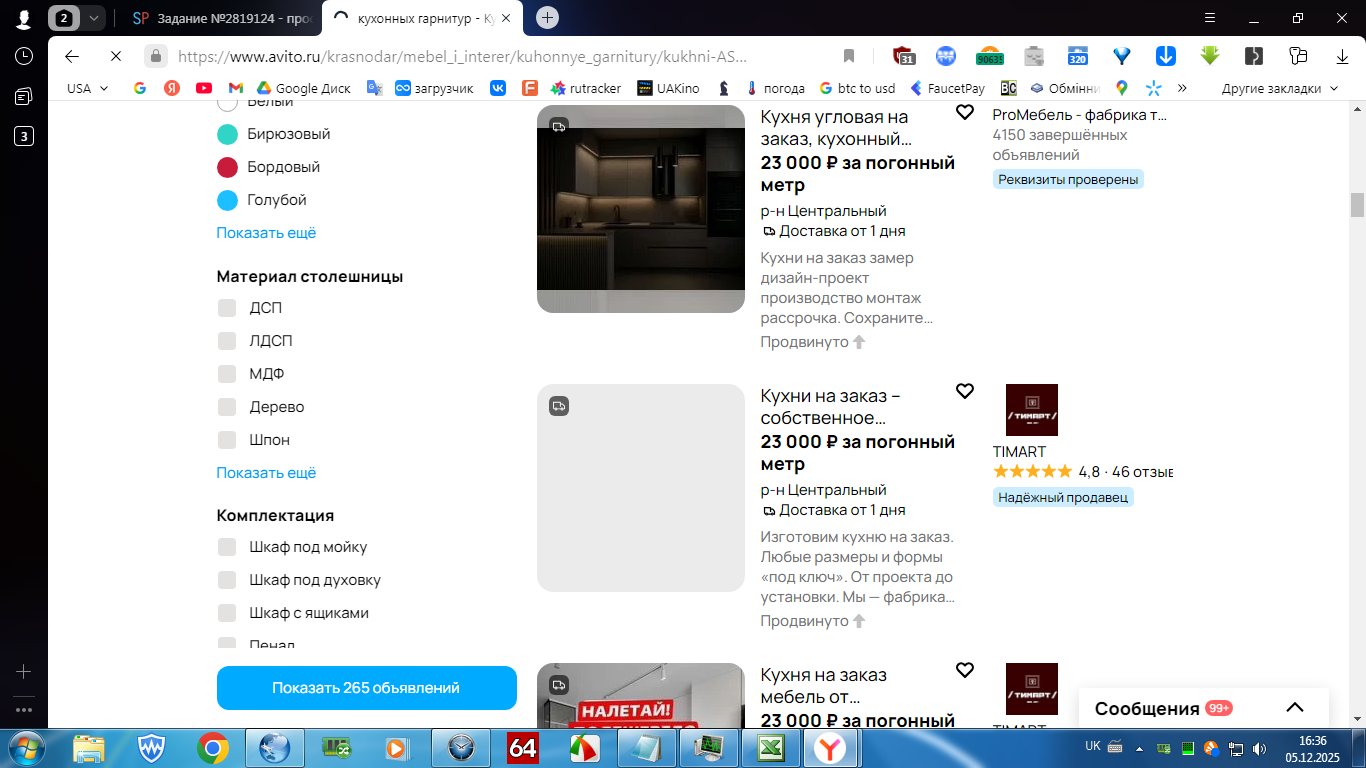Image resolution: width=1366 pixels, height=768 pixels.
Task: Open the 'погода' bookmark
Action: pos(775,88)
